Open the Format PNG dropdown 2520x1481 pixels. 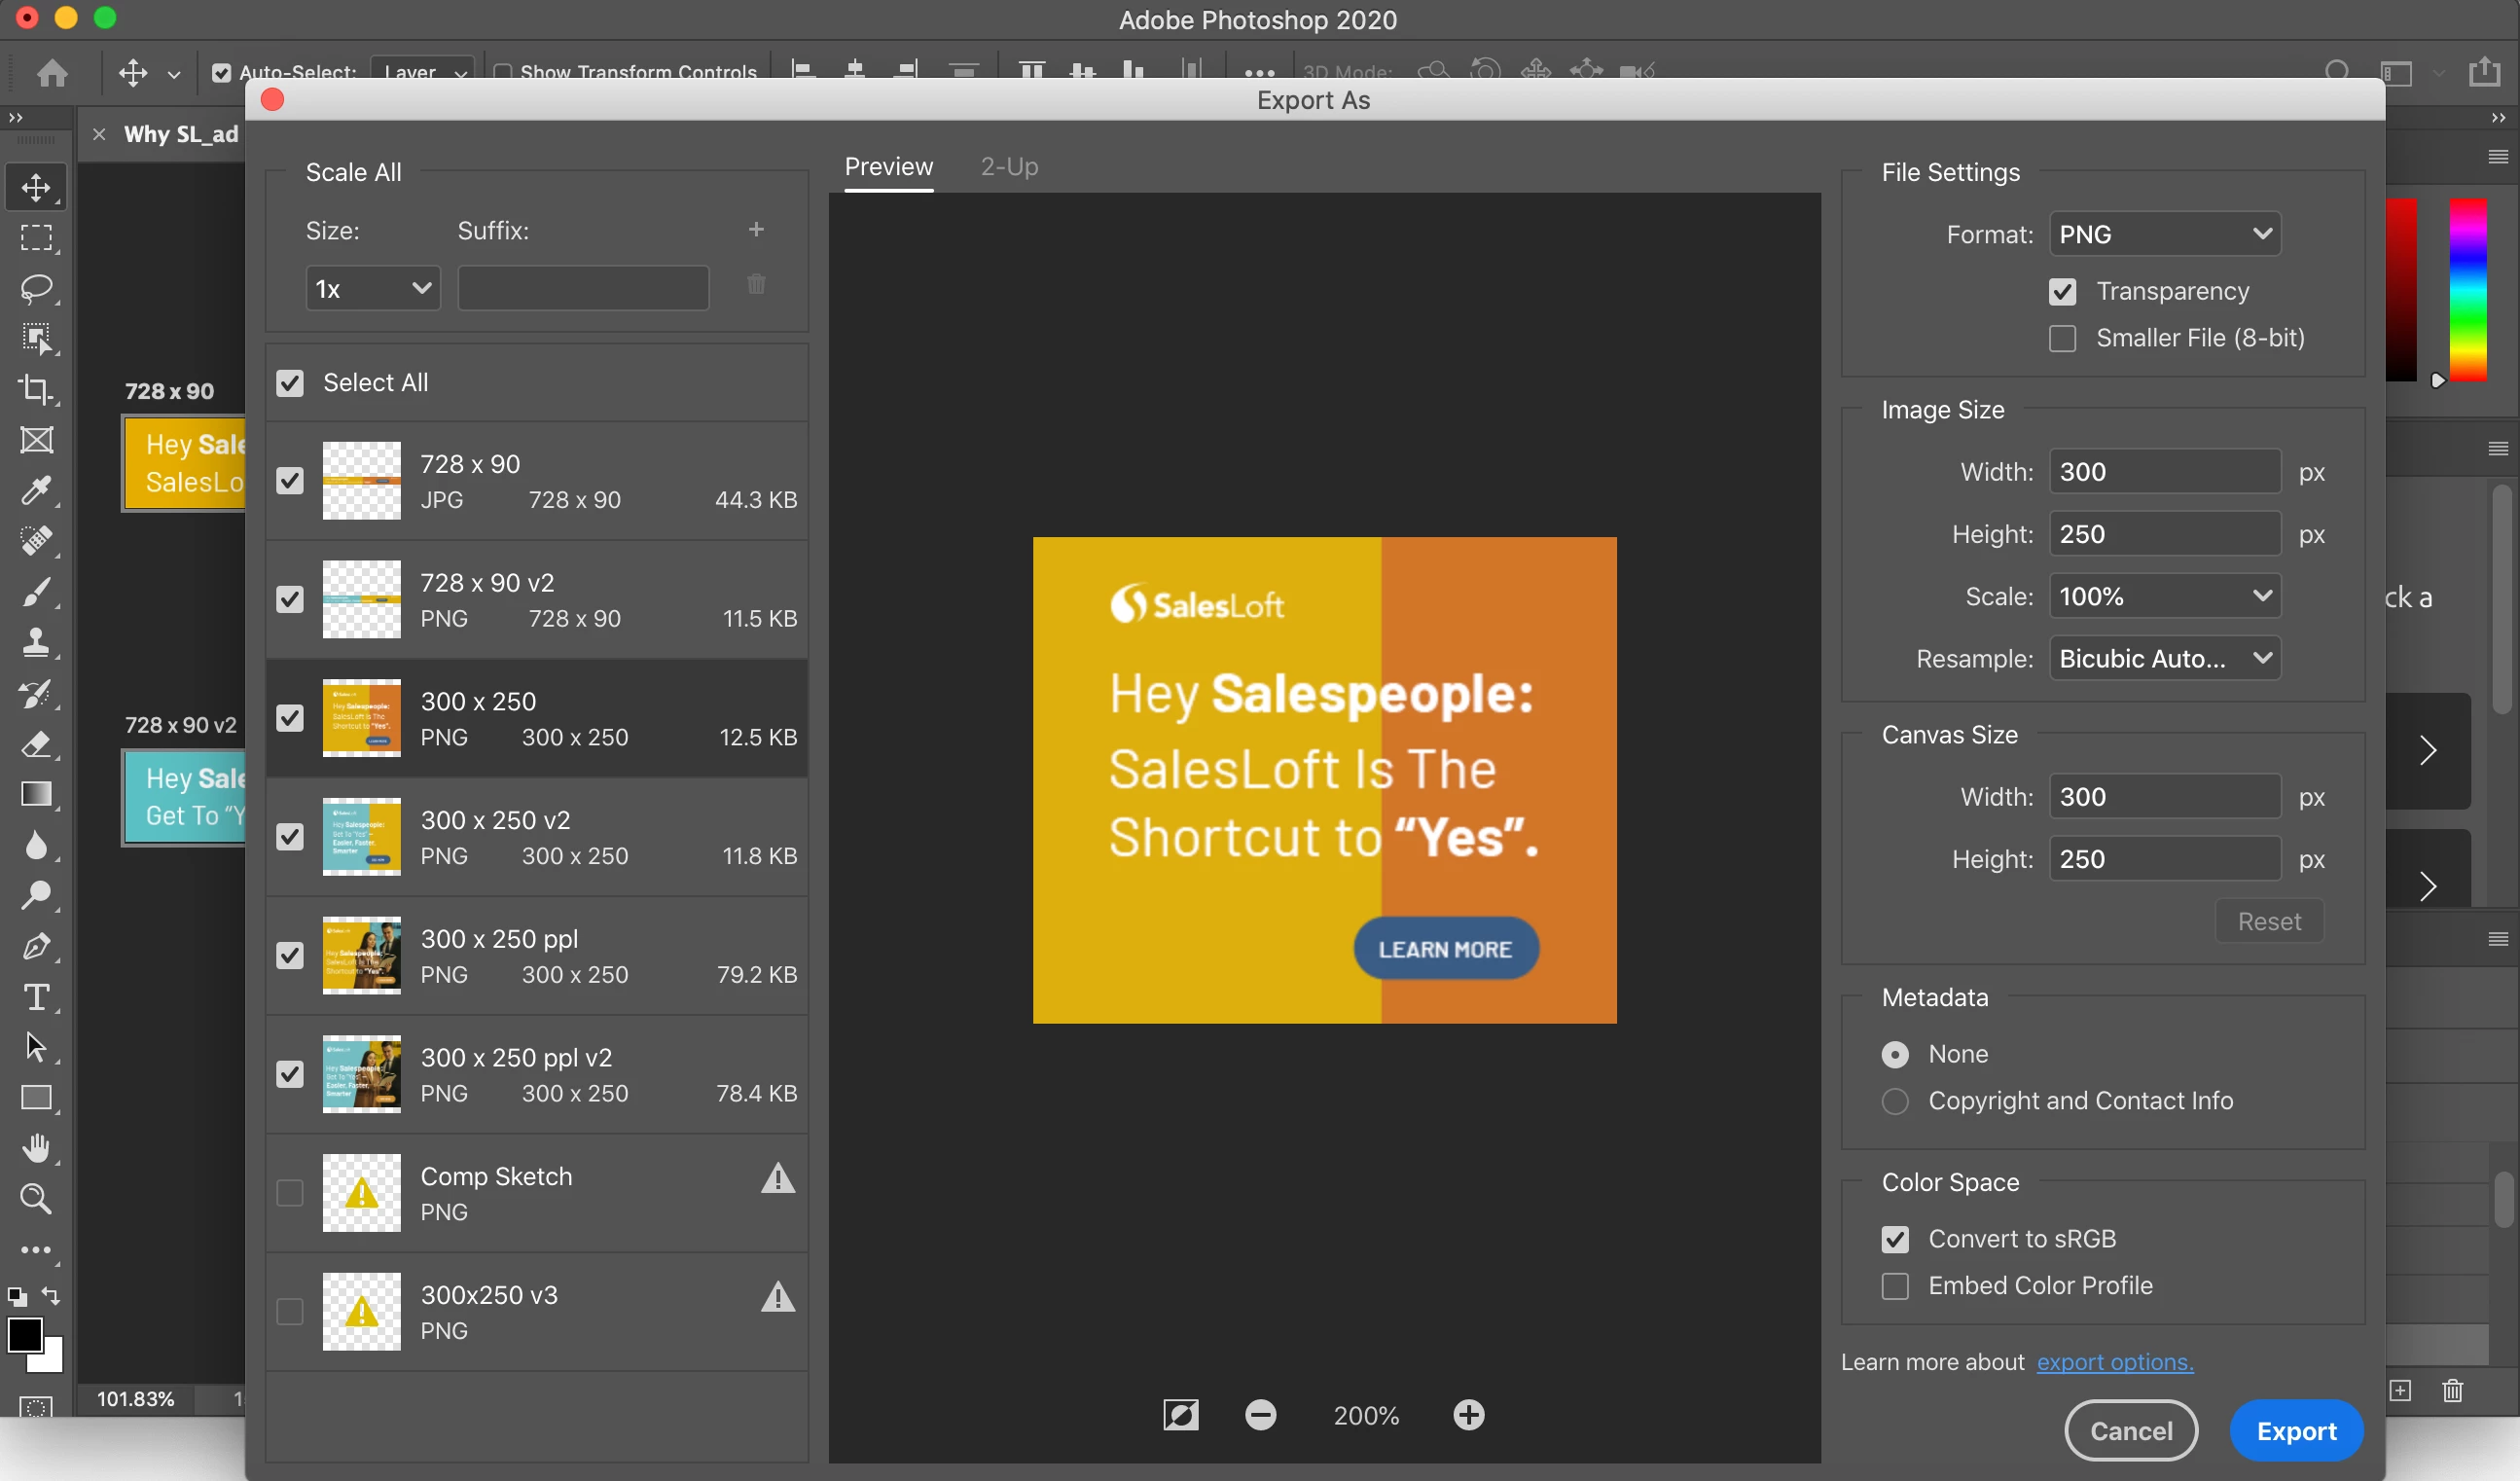click(x=2164, y=234)
